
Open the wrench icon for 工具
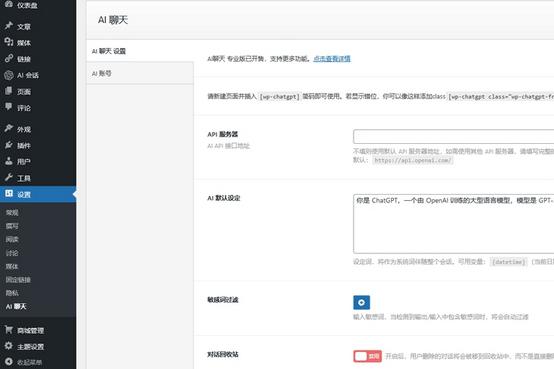pyautogui.click(x=9, y=177)
